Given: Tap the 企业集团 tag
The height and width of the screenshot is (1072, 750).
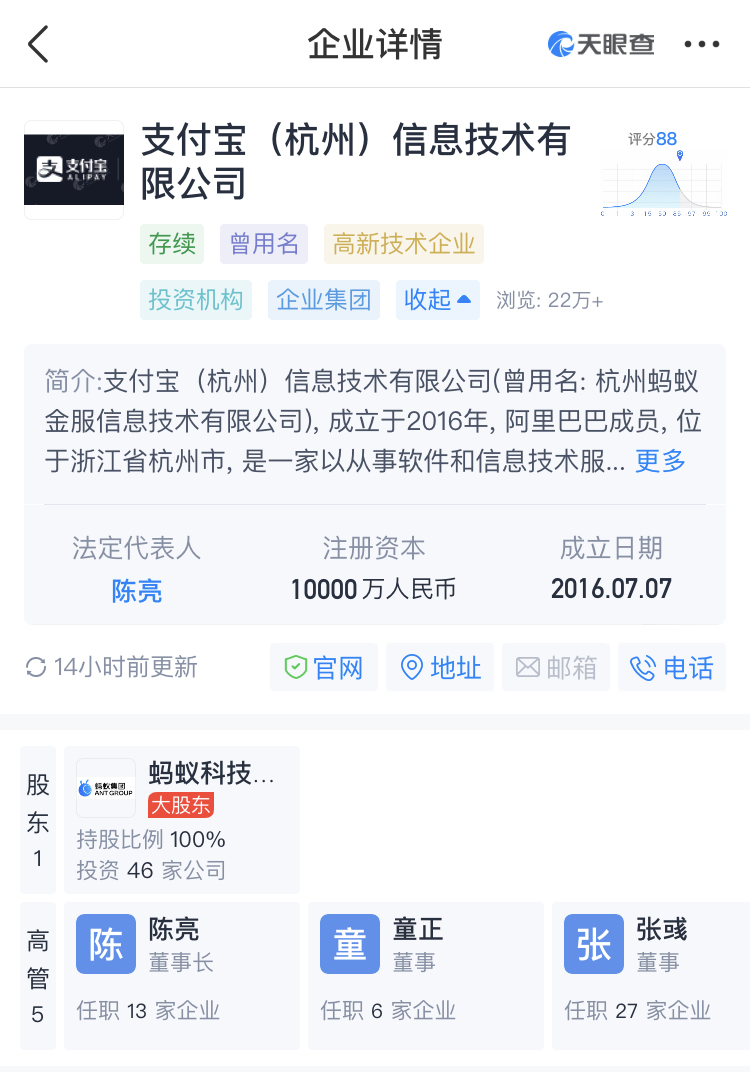Looking at the screenshot, I should click(x=324, y=299).
